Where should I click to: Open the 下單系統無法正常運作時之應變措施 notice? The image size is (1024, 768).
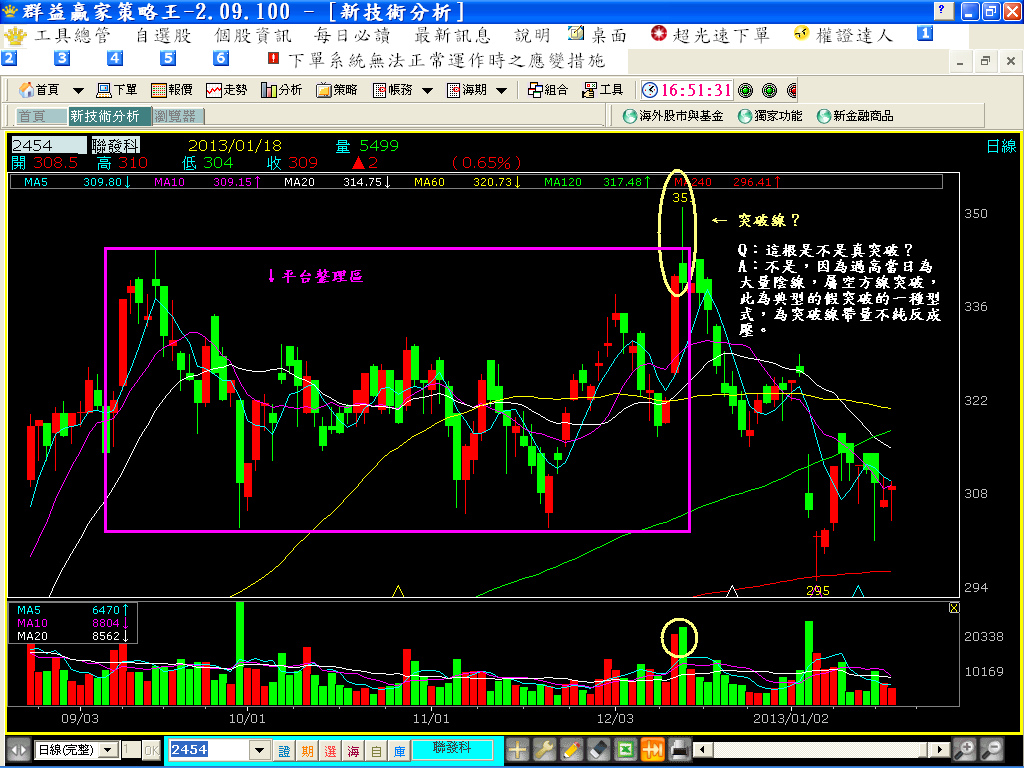[436, 61]
